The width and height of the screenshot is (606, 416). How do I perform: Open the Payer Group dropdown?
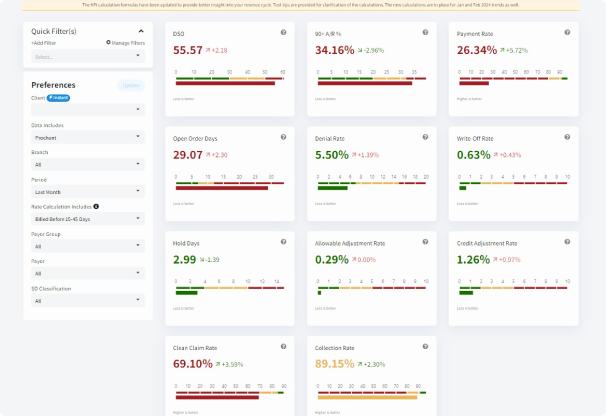click(x=88, y=246)
